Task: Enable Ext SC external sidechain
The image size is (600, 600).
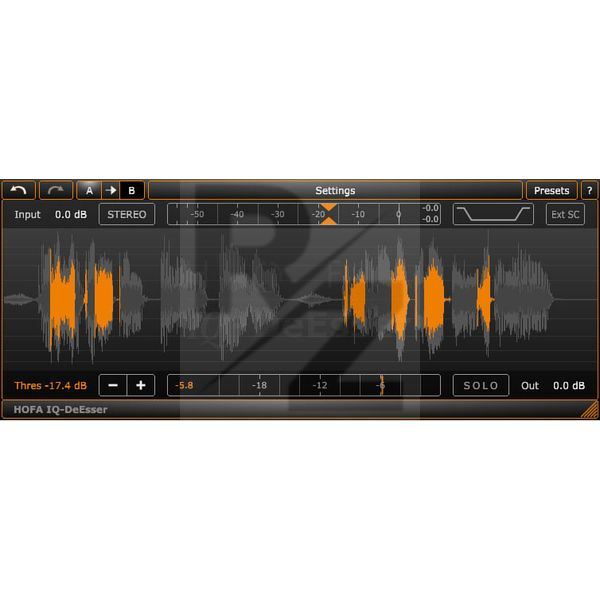Action: point(565,214)
